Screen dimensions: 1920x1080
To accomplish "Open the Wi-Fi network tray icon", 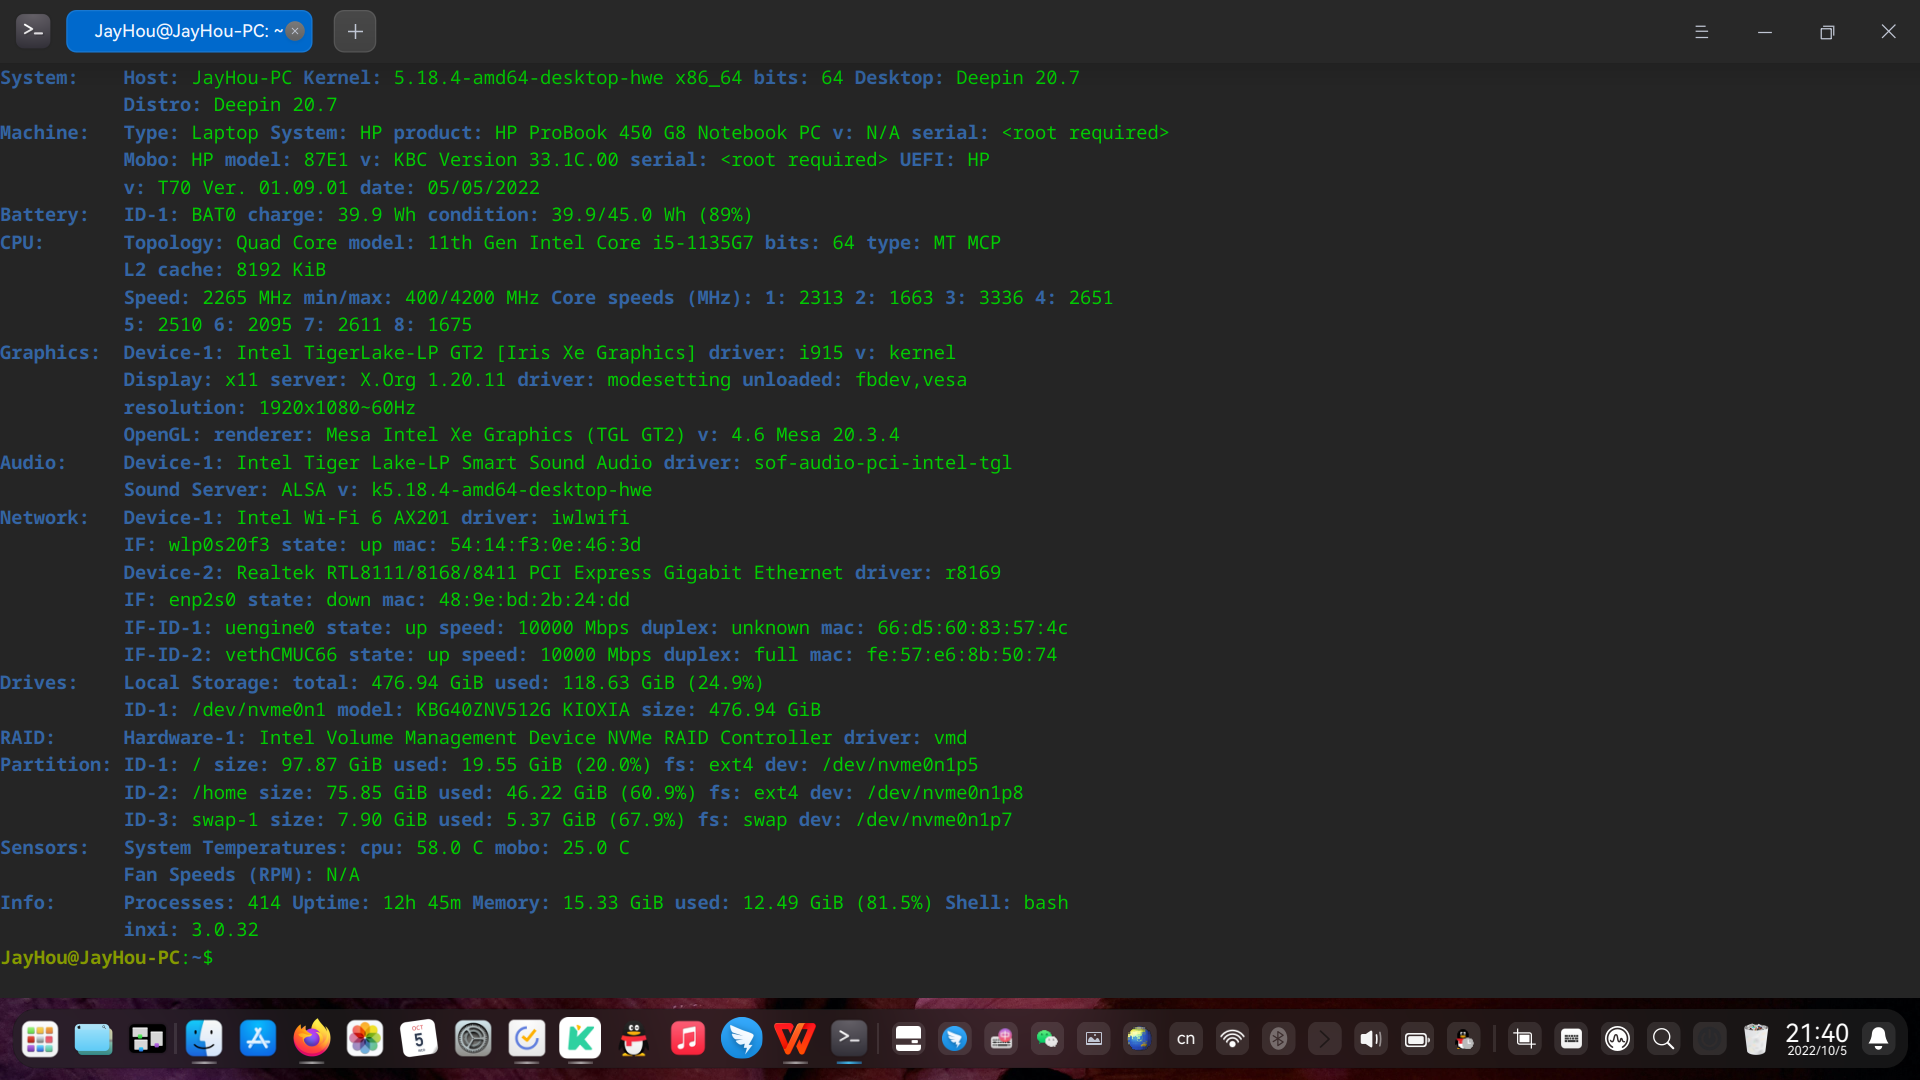I will pyautogui.click(x=1232, y=1039).
